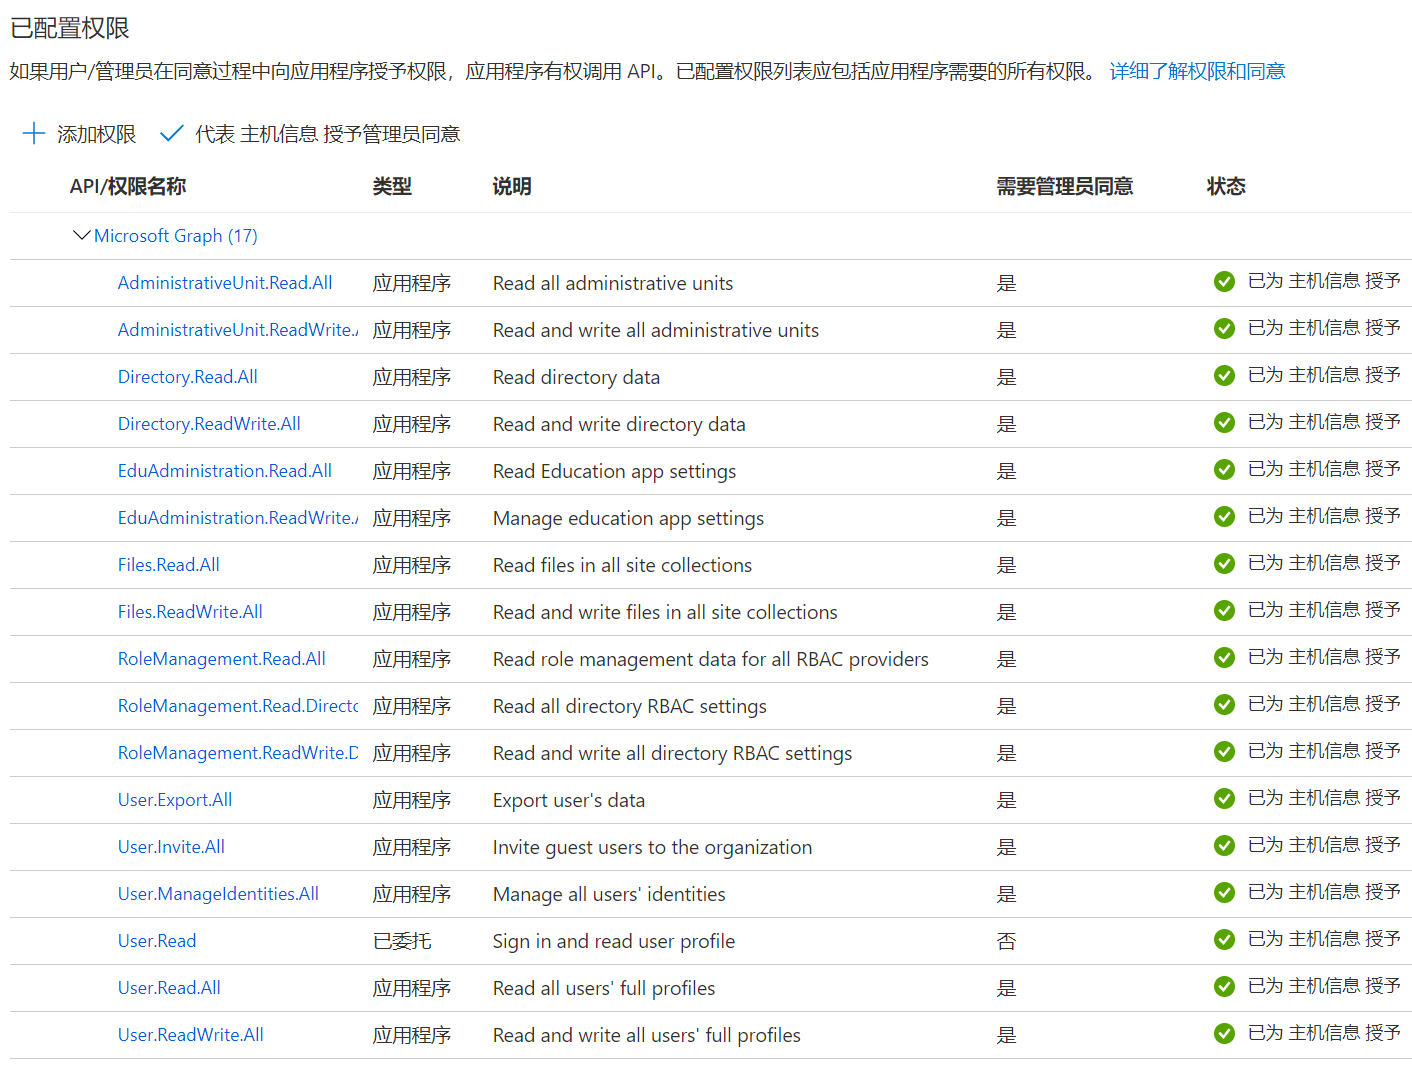Viewport: 1412px width, 1076px height.
Task: Click the 添加权限 button
Action: point(79,134)
